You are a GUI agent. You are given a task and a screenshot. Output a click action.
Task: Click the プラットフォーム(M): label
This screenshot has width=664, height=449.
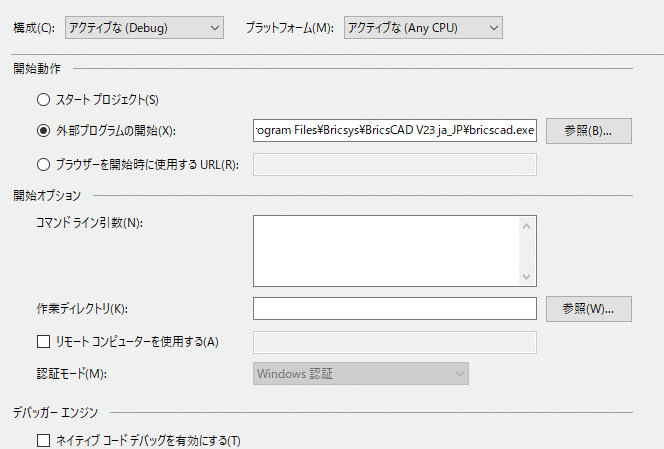click(x=290, y=28)
